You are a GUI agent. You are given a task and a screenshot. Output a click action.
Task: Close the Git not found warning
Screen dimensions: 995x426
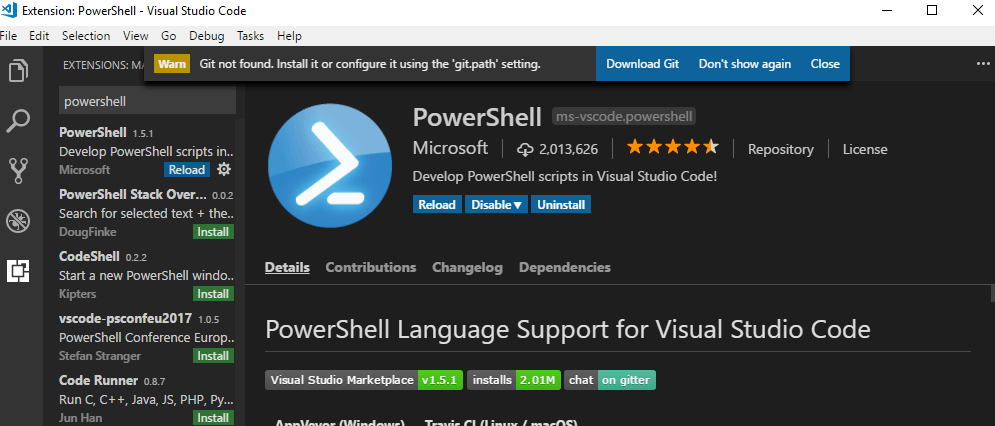825,63
